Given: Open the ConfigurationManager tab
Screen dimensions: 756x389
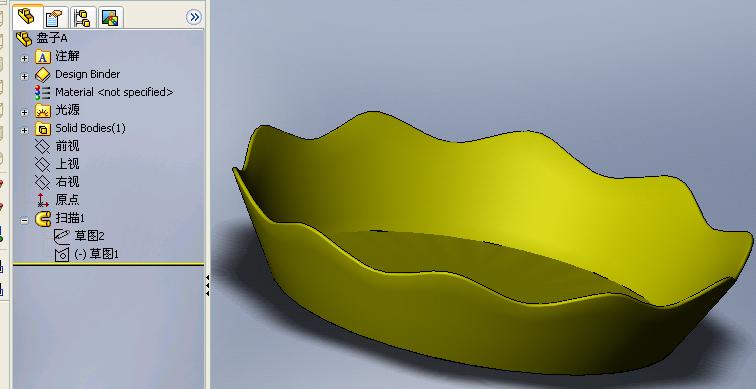Looking at the screenshot, I should click(82, 17).
